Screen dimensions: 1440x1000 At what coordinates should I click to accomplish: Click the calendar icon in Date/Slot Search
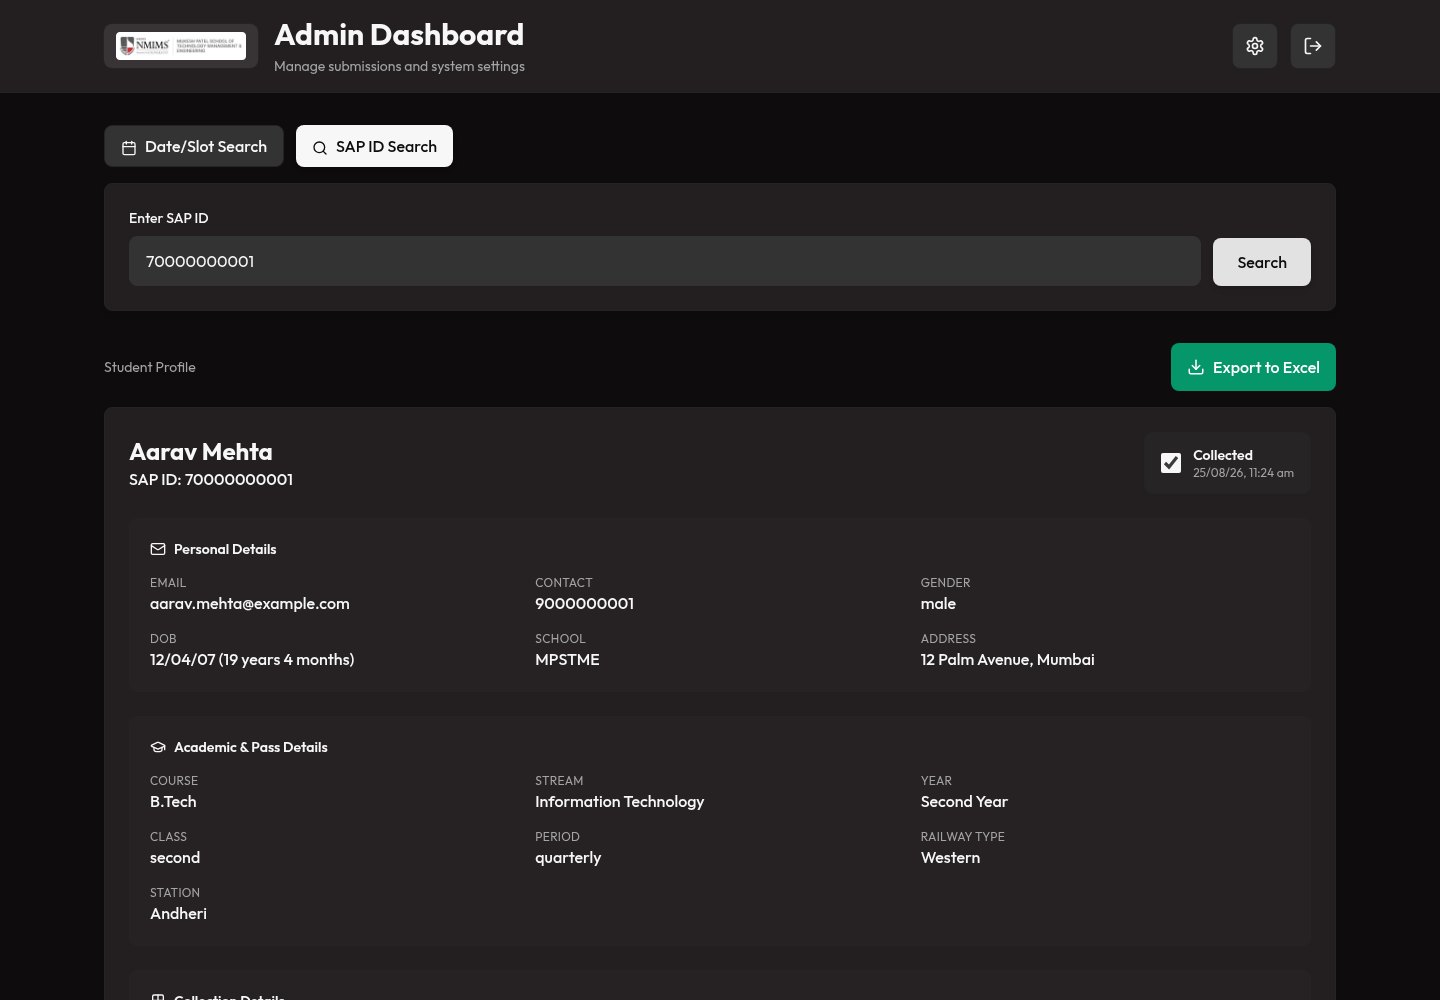pos(129,147)
